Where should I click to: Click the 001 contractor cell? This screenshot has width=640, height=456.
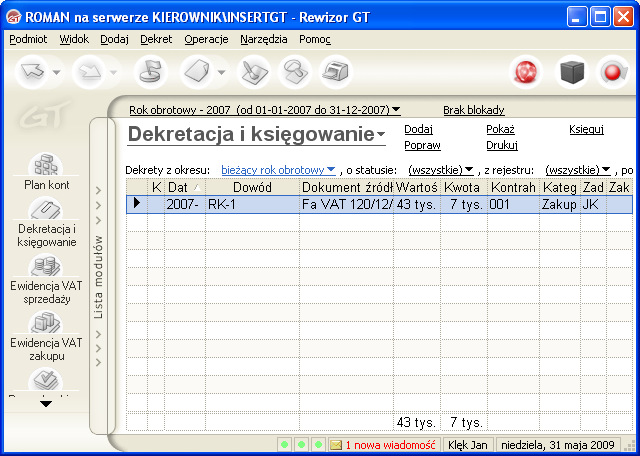[513, 204]
